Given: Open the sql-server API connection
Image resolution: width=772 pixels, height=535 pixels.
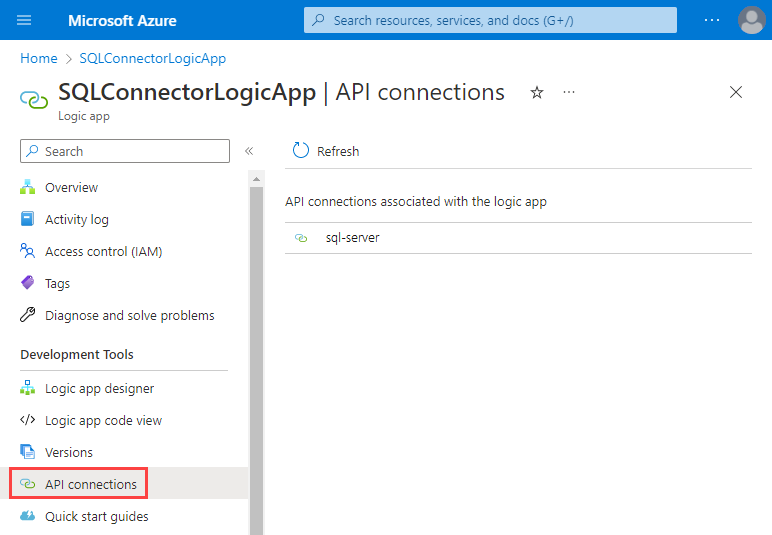Looking at the screenshot, I should 353,238.
